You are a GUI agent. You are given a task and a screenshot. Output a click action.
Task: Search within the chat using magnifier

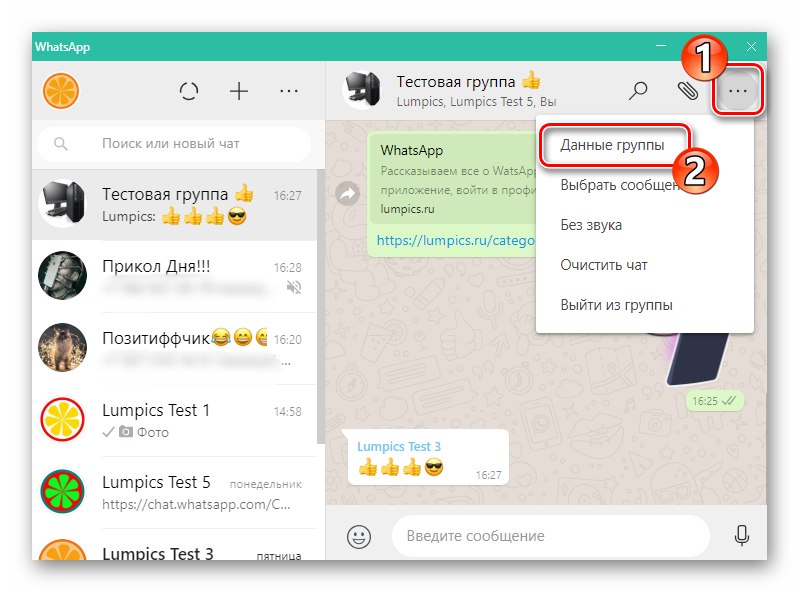(x=637, y=91)
